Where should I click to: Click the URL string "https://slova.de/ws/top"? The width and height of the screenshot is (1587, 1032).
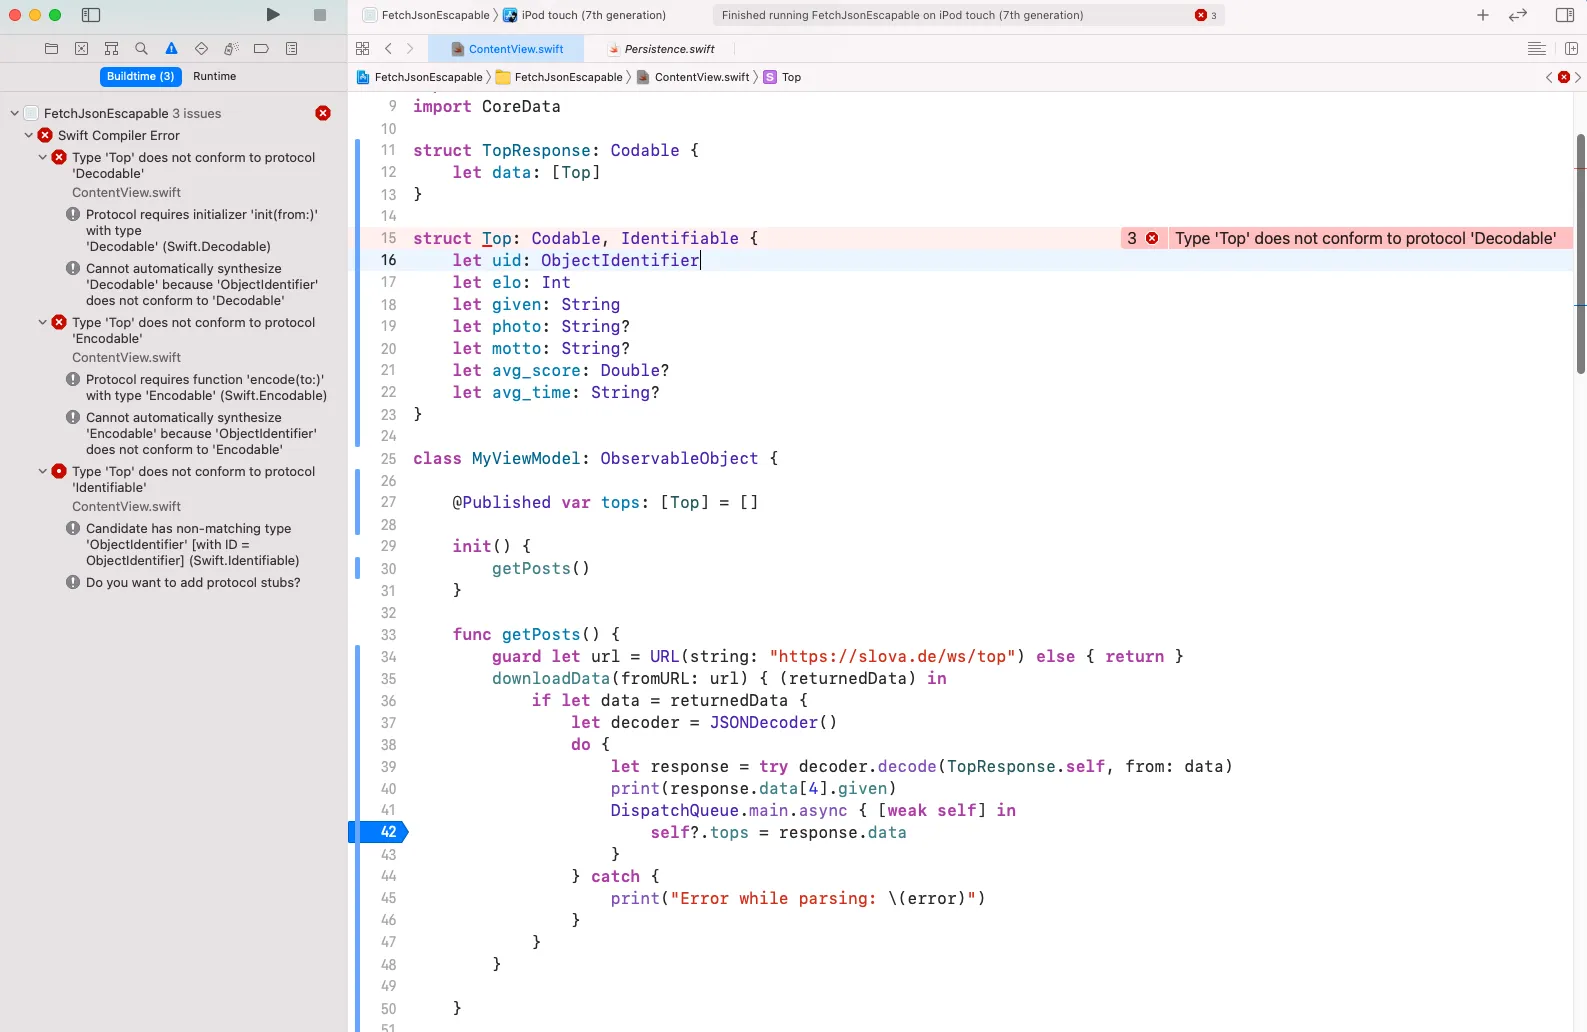893,656
